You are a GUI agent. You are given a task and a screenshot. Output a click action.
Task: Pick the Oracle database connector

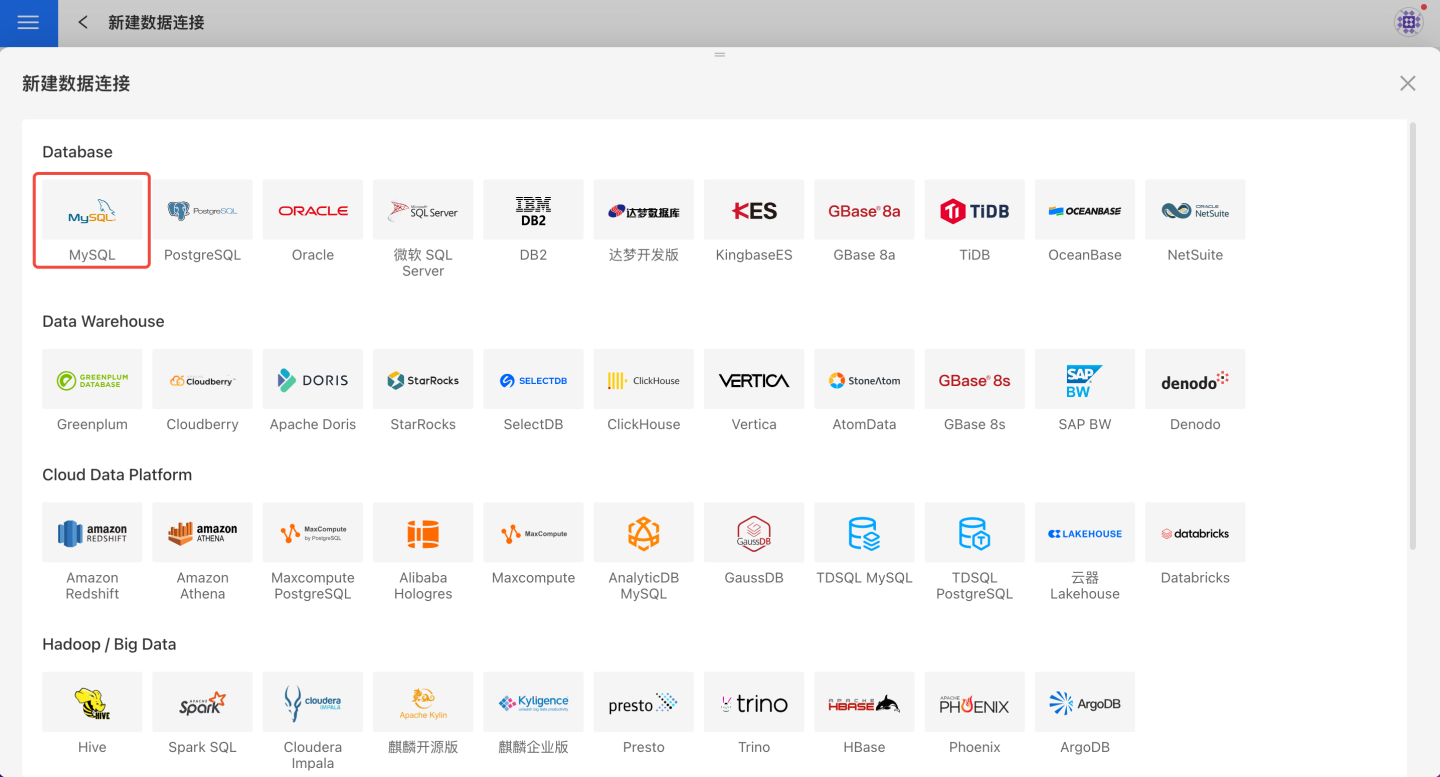click(x=313, y=211)
